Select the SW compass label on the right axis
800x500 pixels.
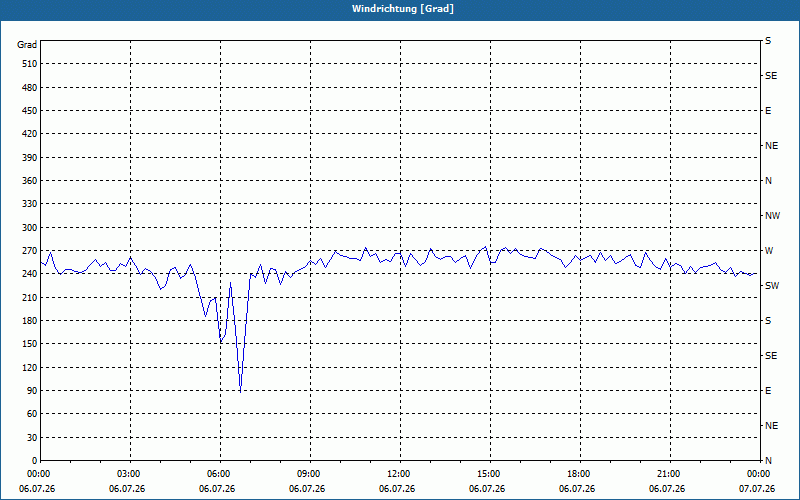772,286
